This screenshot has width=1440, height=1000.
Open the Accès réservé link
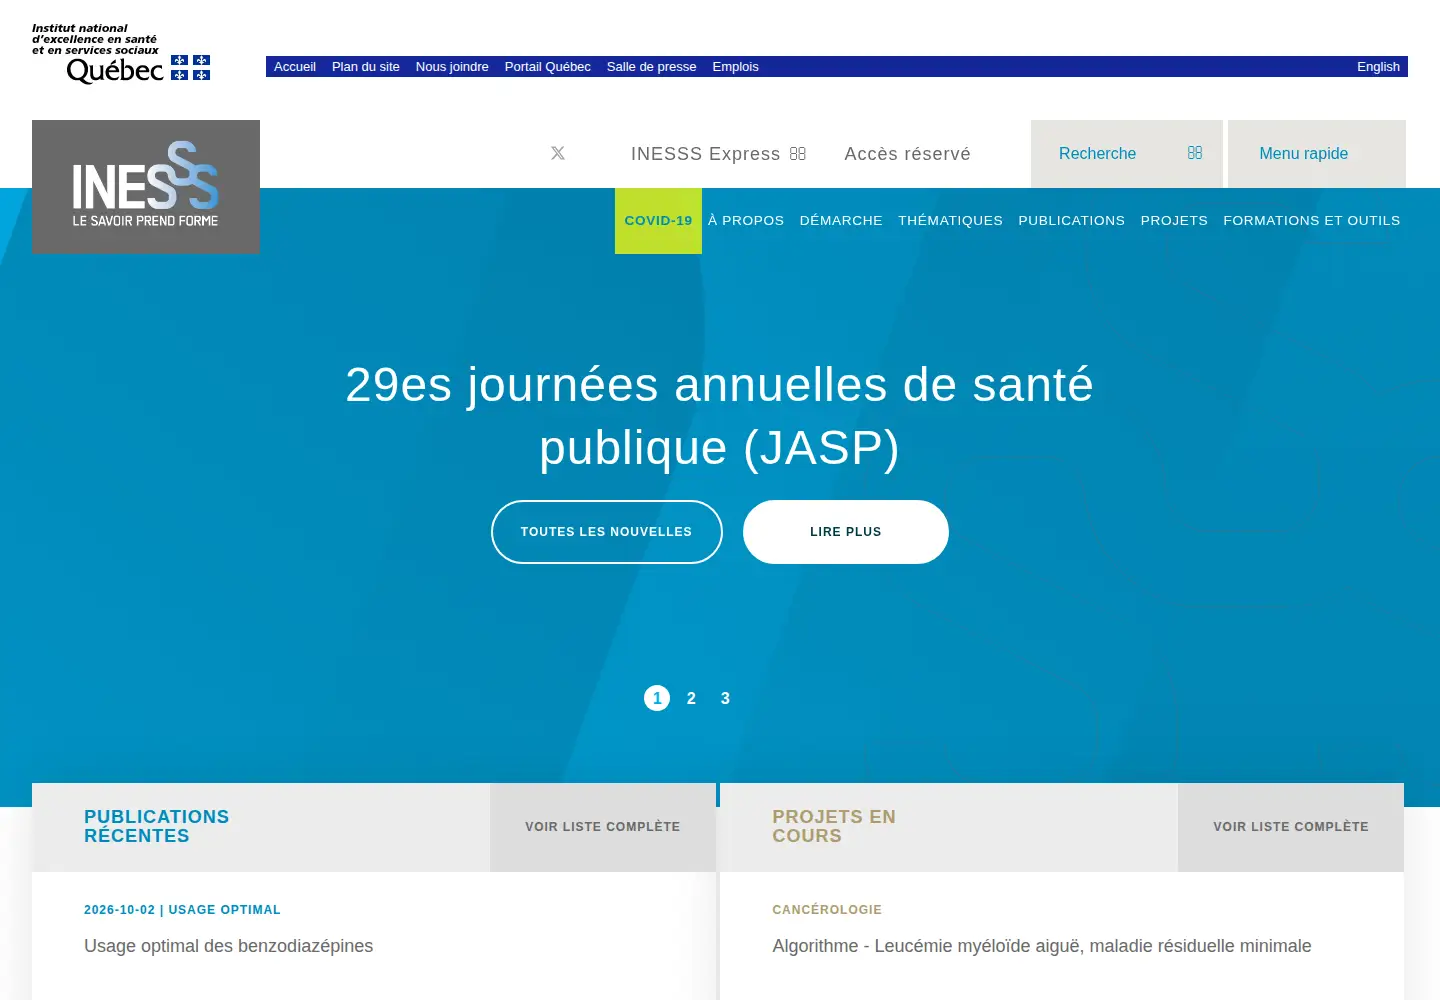pos(907,154)
